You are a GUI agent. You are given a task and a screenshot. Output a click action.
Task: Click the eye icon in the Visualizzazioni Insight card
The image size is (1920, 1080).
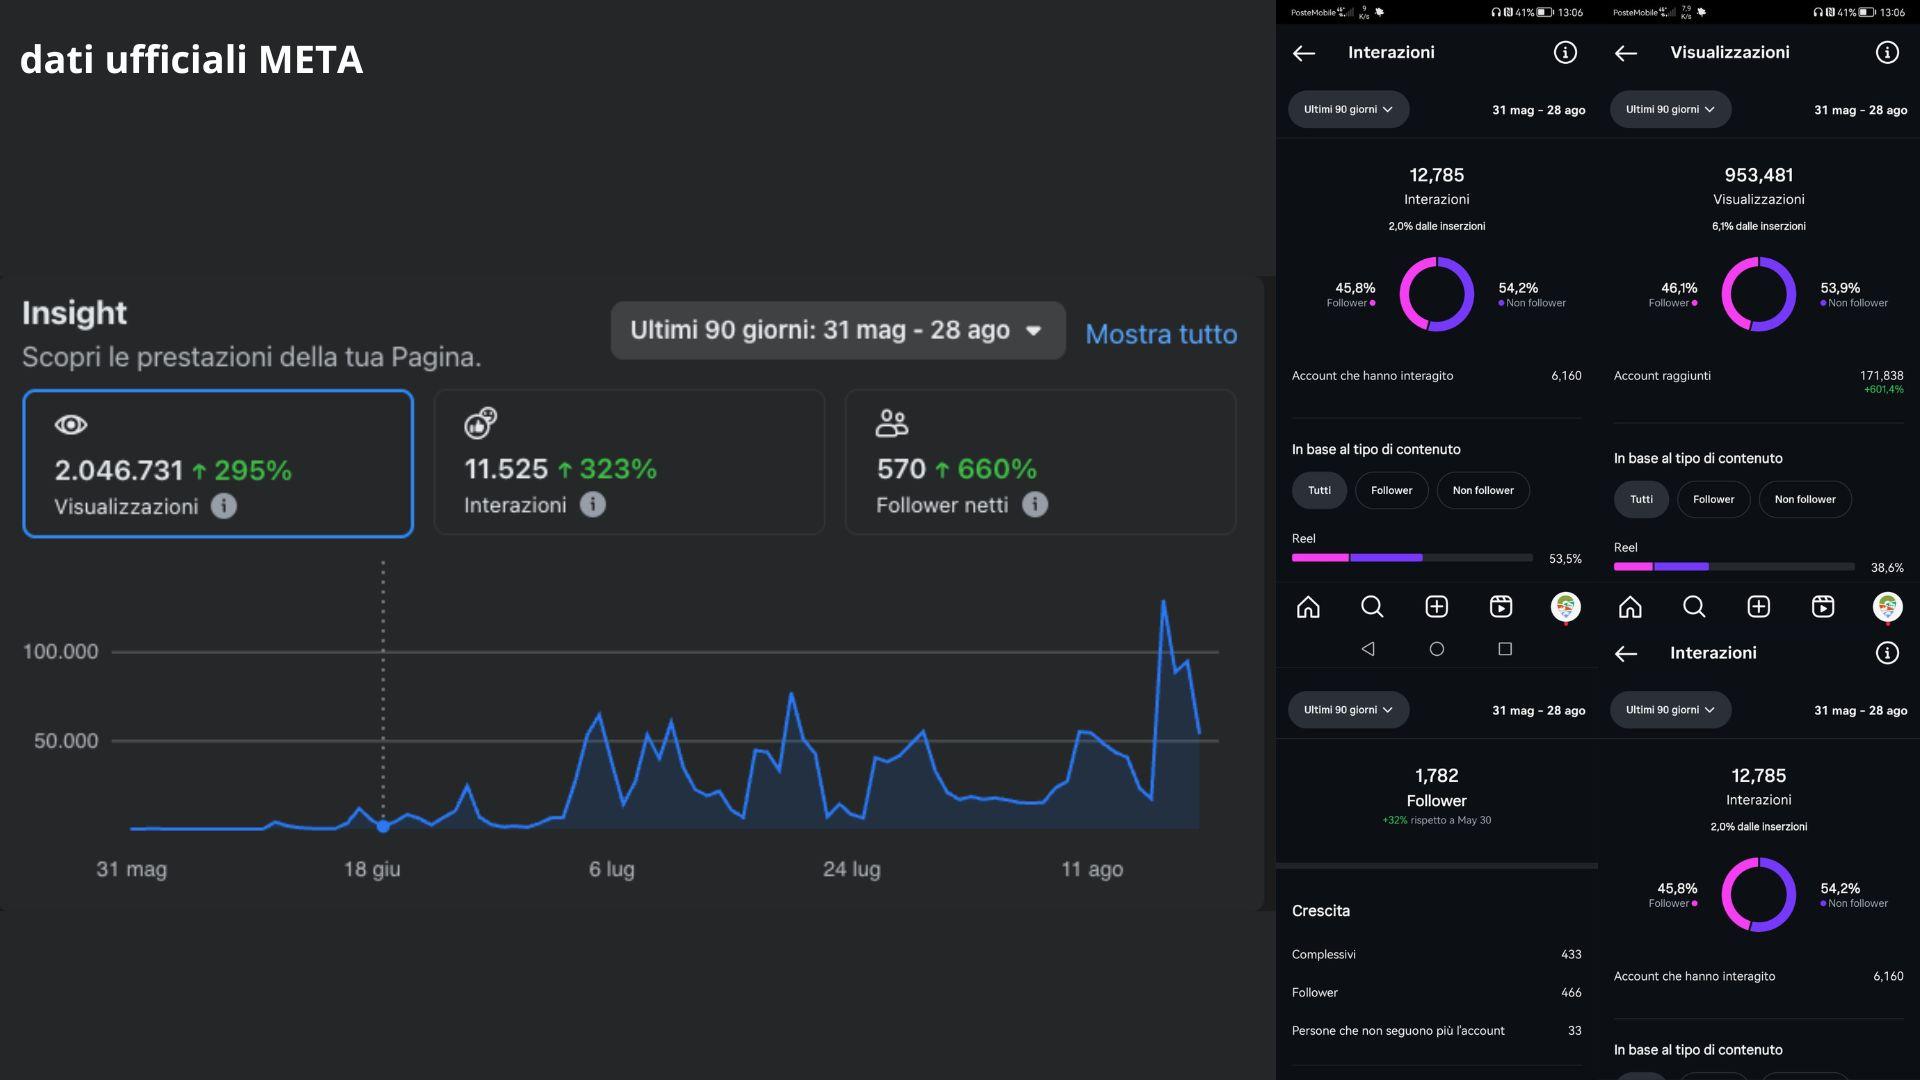71,425
